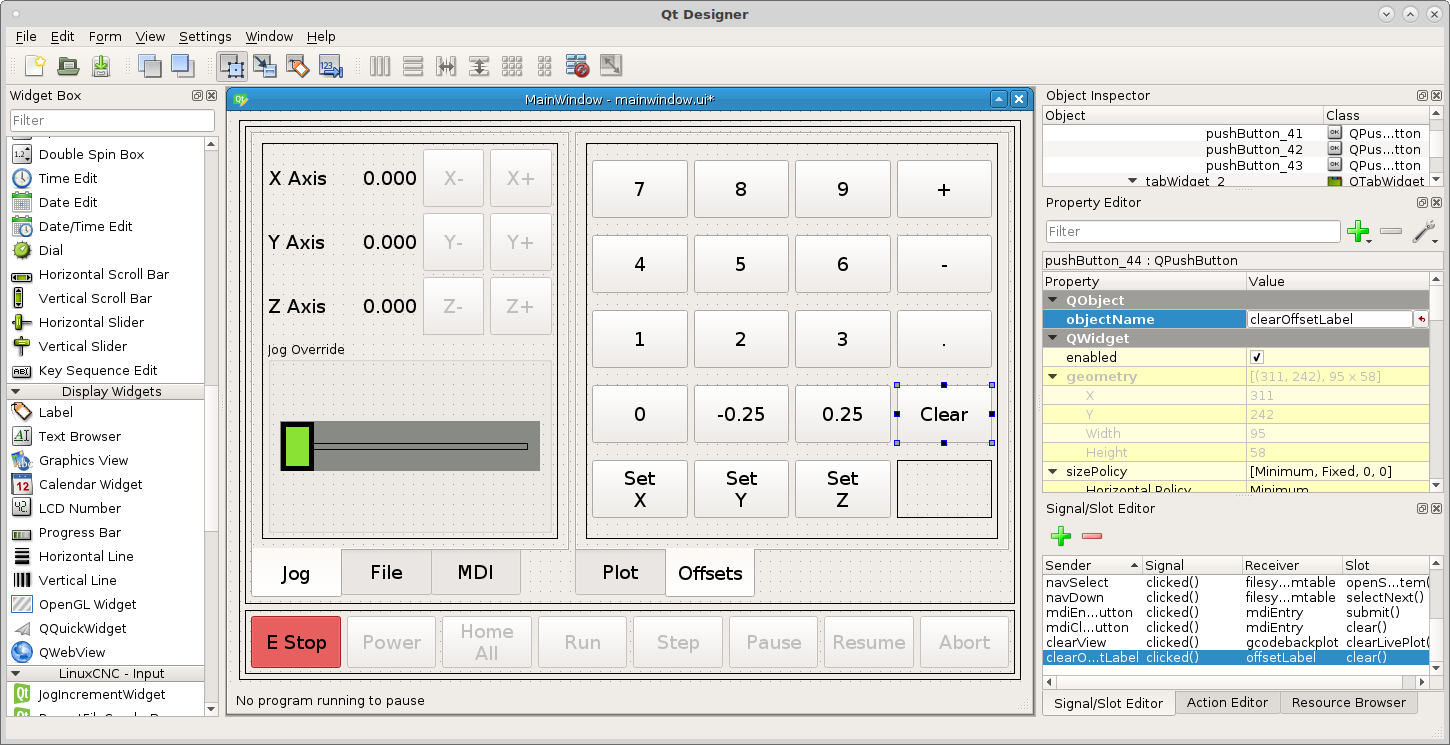The width and height of the screenshot is (1450, 745).
Task: Switch to Edit Tab Order mode icon
Action: coord(331,66)
